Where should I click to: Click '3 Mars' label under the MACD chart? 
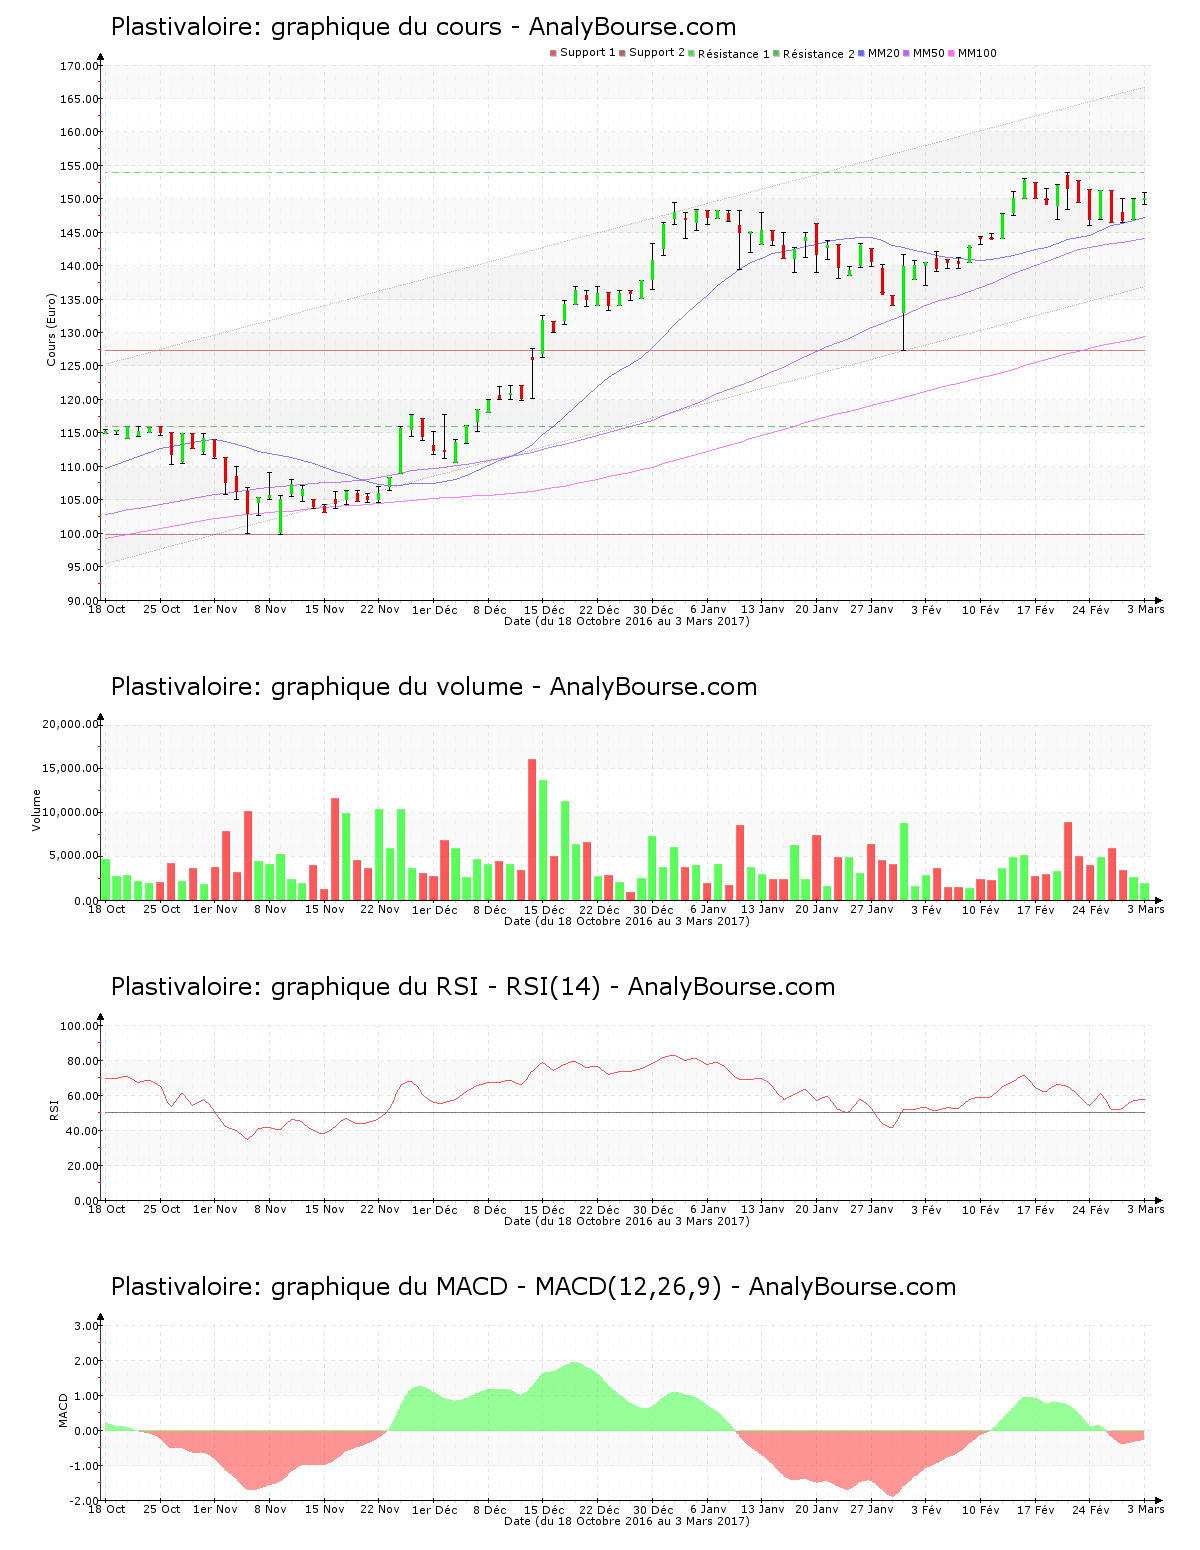1145,1510
